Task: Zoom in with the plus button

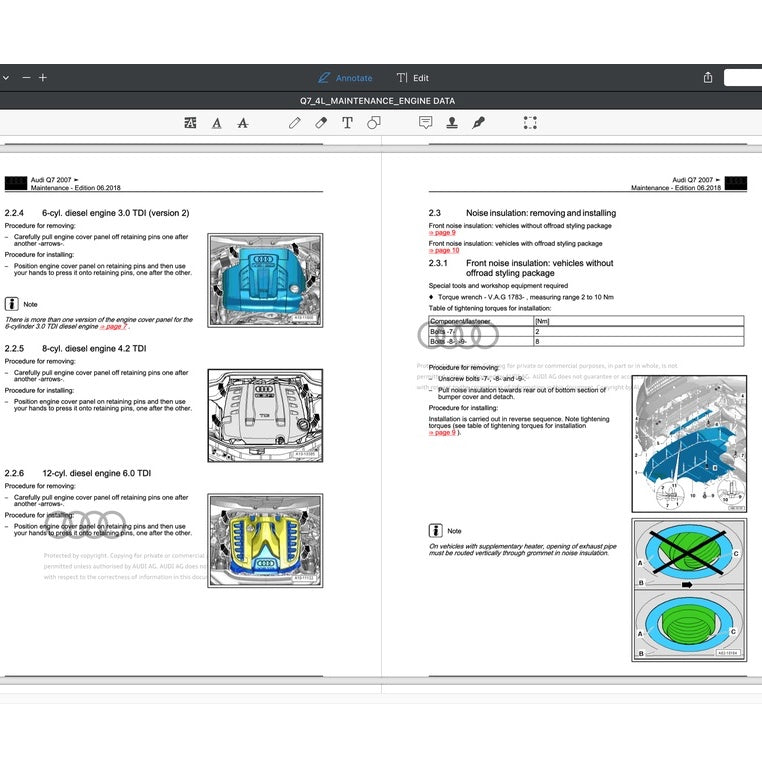Action: [43, 78]
